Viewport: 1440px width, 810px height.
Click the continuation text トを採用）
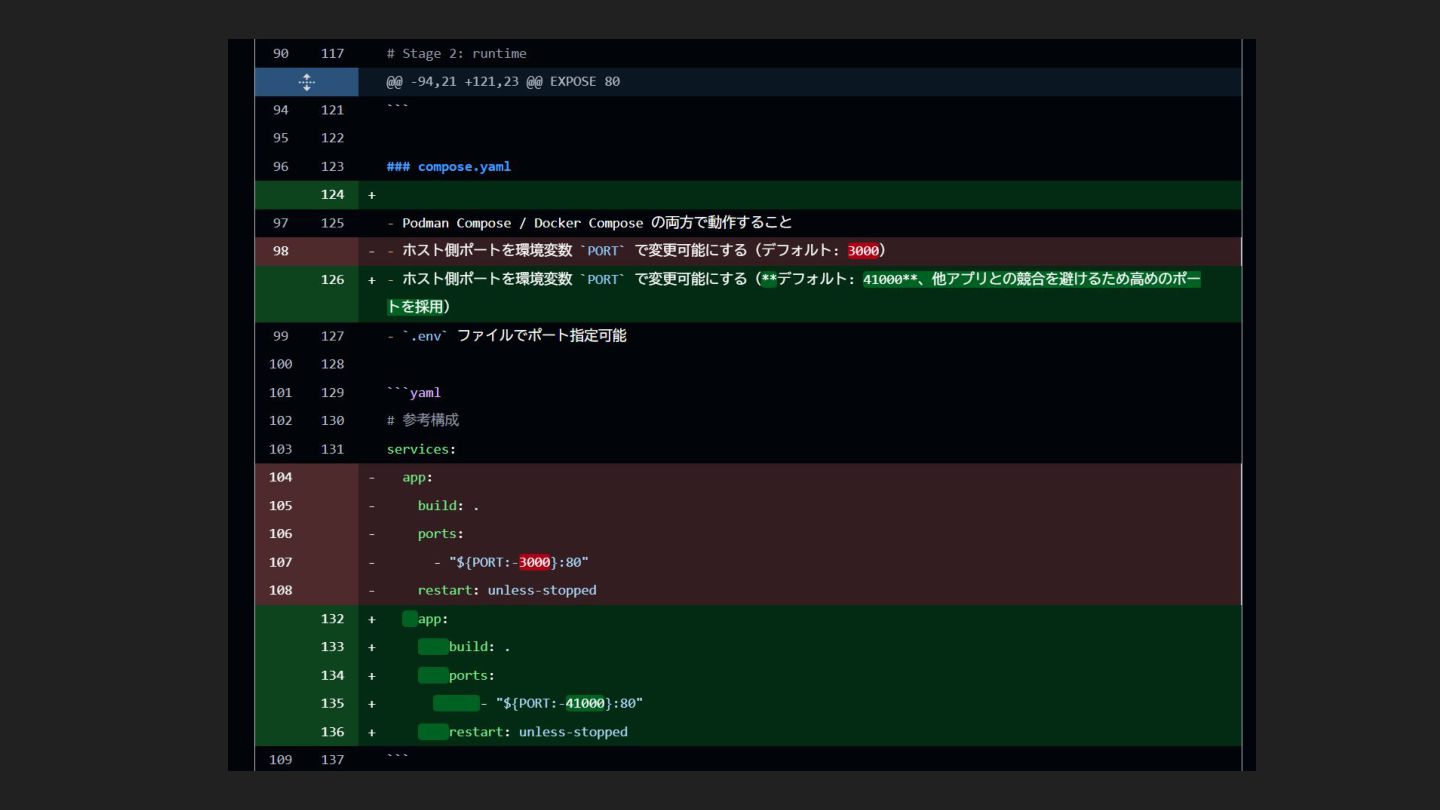pos(418,307)
